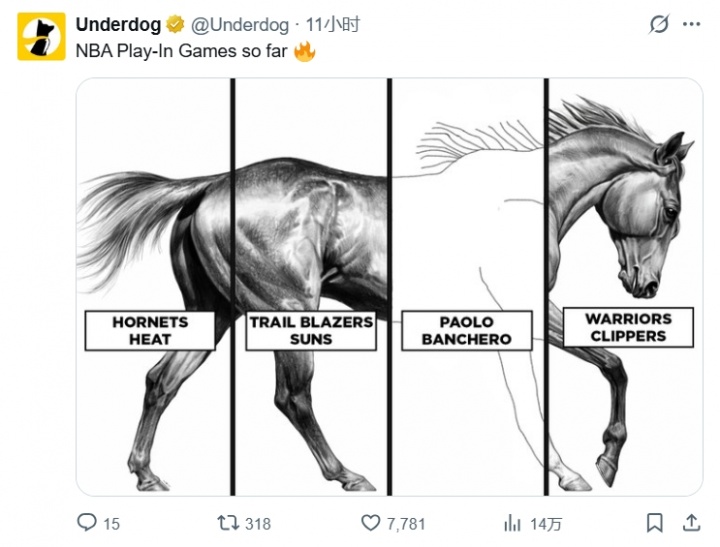Reply using the comment bubble icon

pyautogui.click(x=88, y=522)
